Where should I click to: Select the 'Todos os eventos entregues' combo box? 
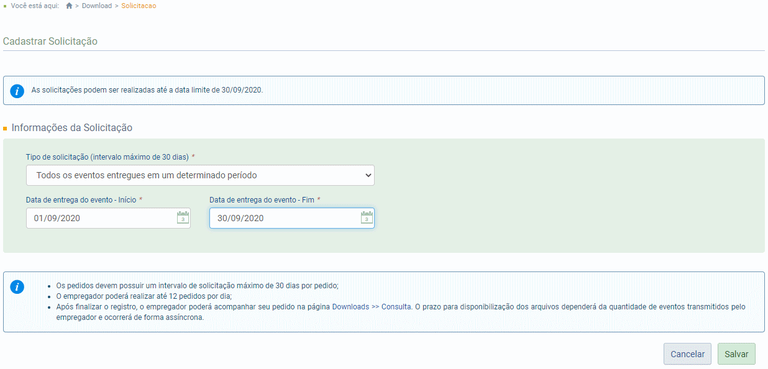(x=200, y=175)
